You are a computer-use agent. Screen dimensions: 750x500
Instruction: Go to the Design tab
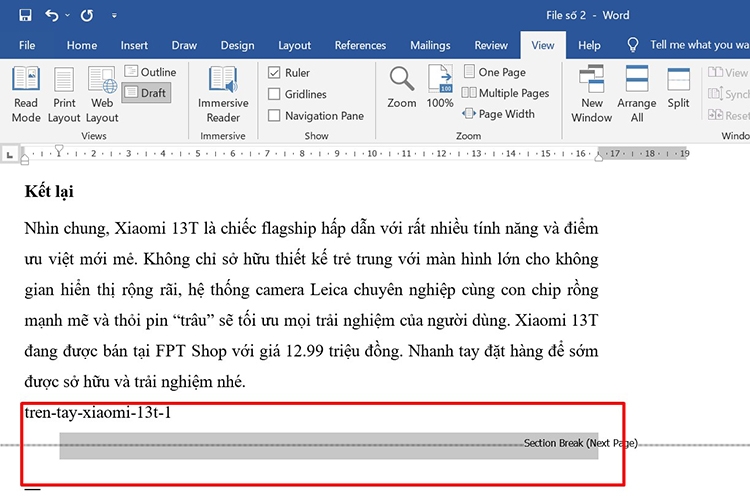pyautogui.click(x=237, y=45)
